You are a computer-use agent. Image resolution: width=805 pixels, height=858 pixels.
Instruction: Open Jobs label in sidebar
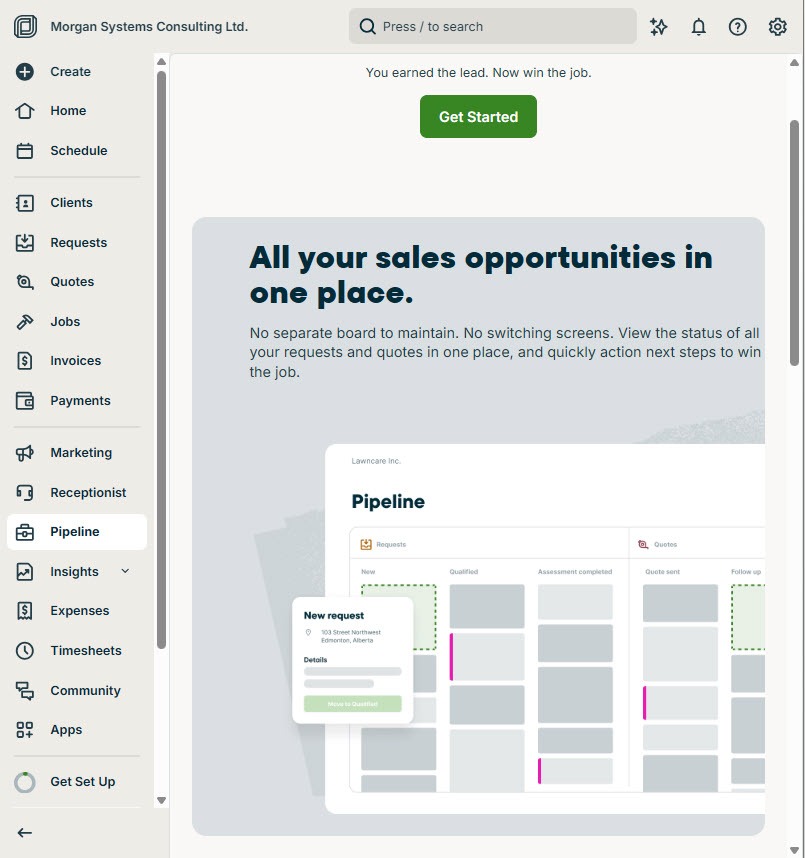[x=65, y=322]
